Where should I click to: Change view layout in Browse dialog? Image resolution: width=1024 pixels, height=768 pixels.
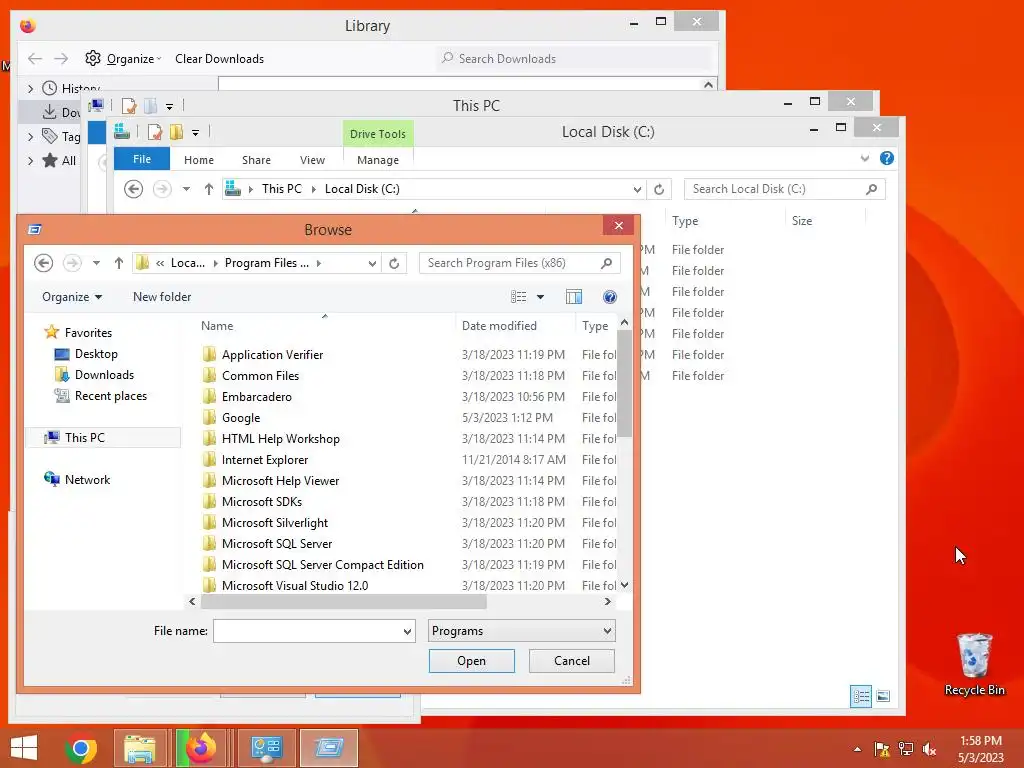click(519, 297)
